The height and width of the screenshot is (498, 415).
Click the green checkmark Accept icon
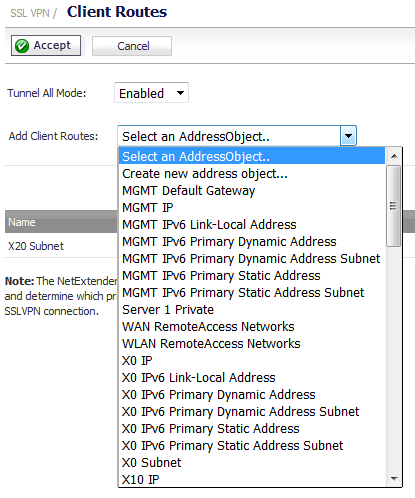tap(22, 46)
